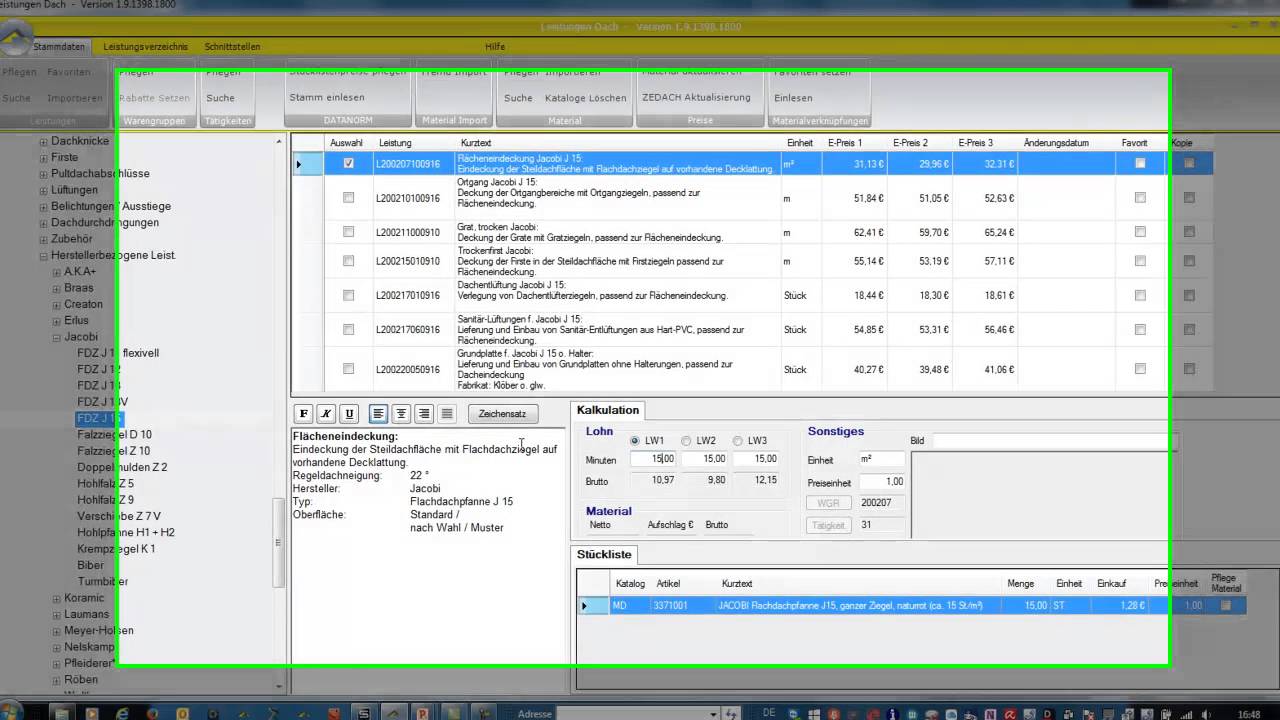
Task: Collapse the Jacobi manufacturer node
Action: [56, 338]
